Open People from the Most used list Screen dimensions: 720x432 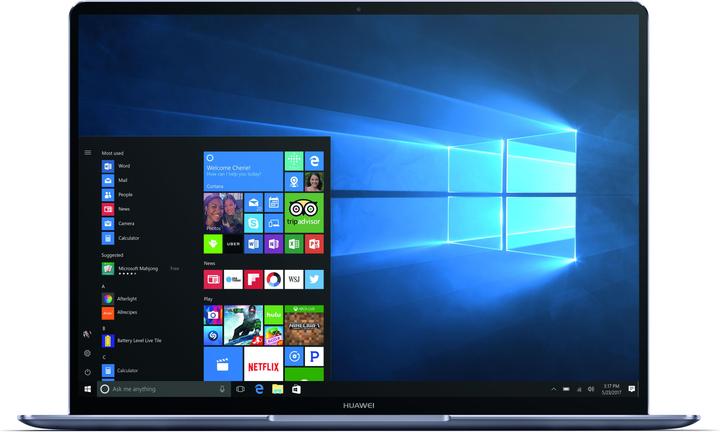pos(117,195)
